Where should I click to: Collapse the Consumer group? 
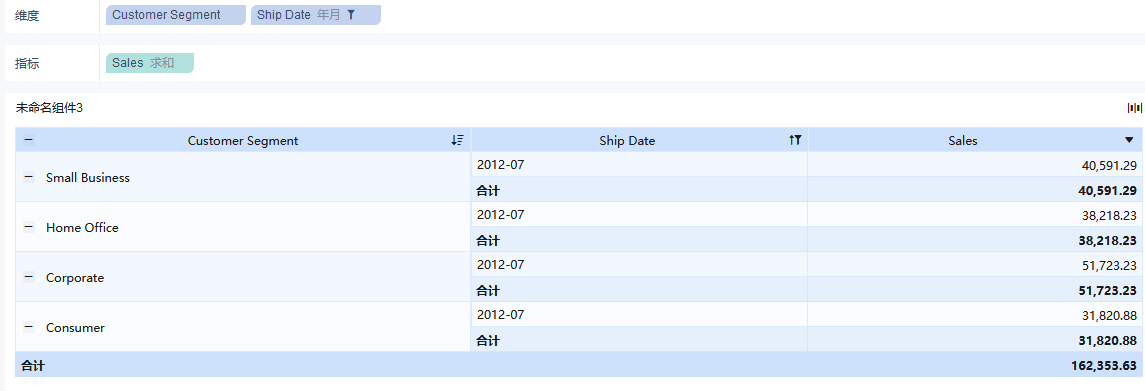click(x=28, y=327)
